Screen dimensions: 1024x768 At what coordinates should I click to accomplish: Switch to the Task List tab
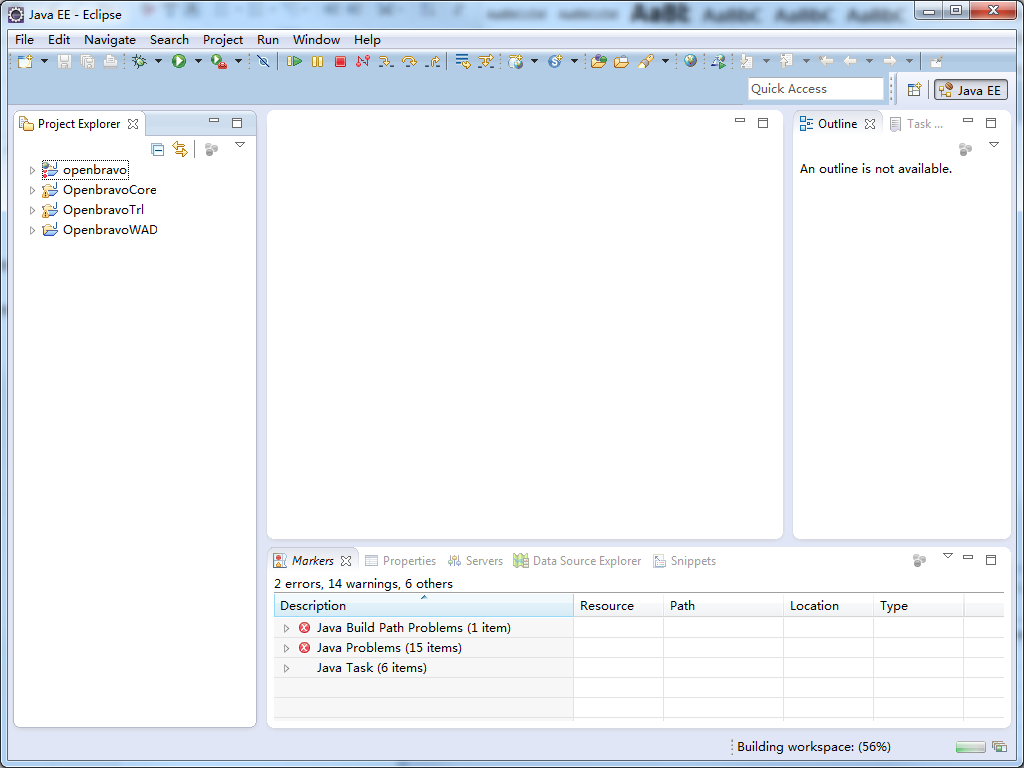pyautogui.click(x=917, y=123)
